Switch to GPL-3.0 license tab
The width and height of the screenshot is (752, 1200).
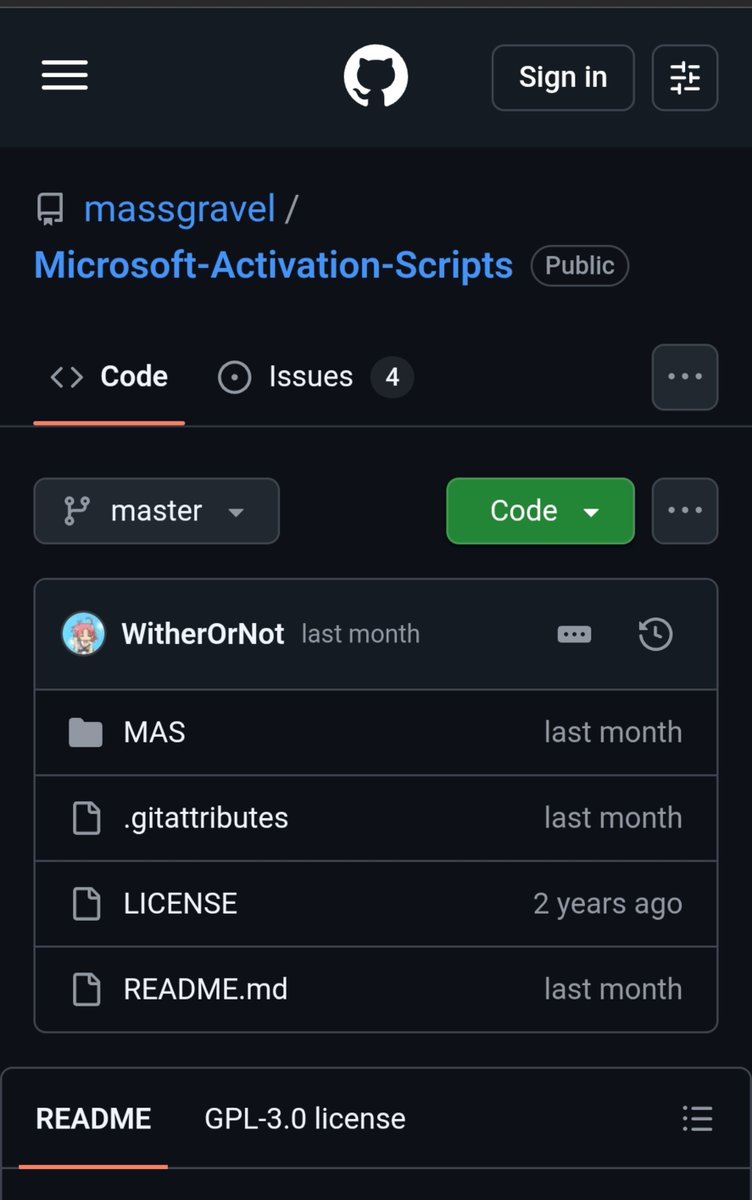tap(305, 1118)
